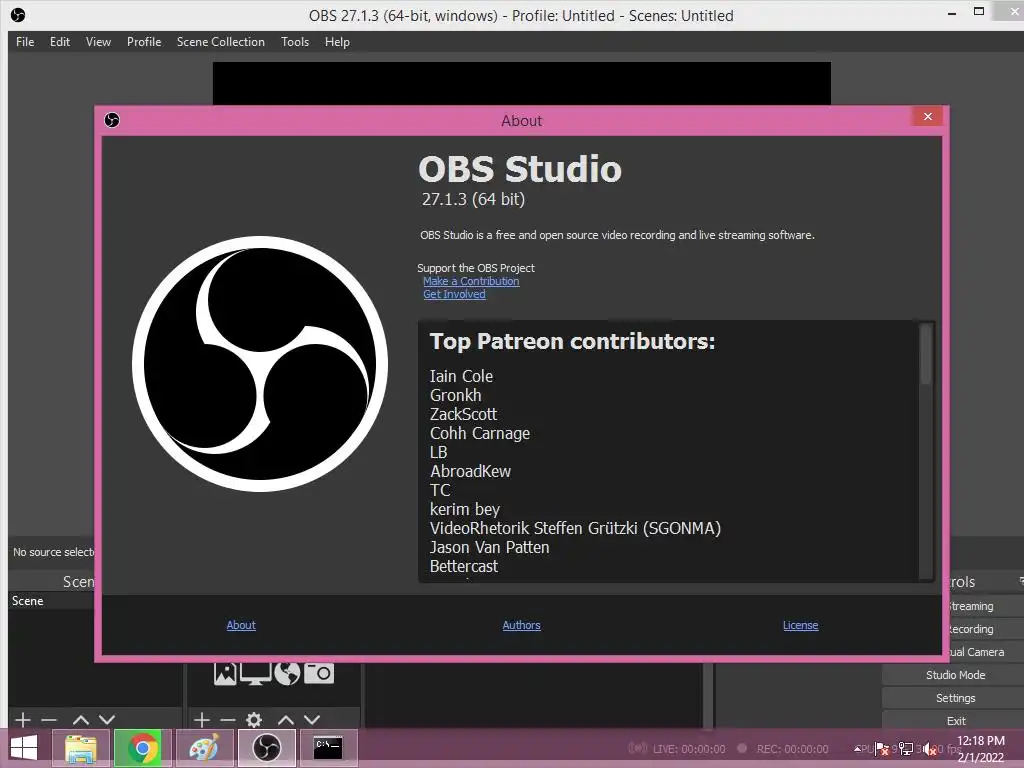1024x768 pixels.
Task: Click contributor name 'Gronkh'
Action: point(455,395)
